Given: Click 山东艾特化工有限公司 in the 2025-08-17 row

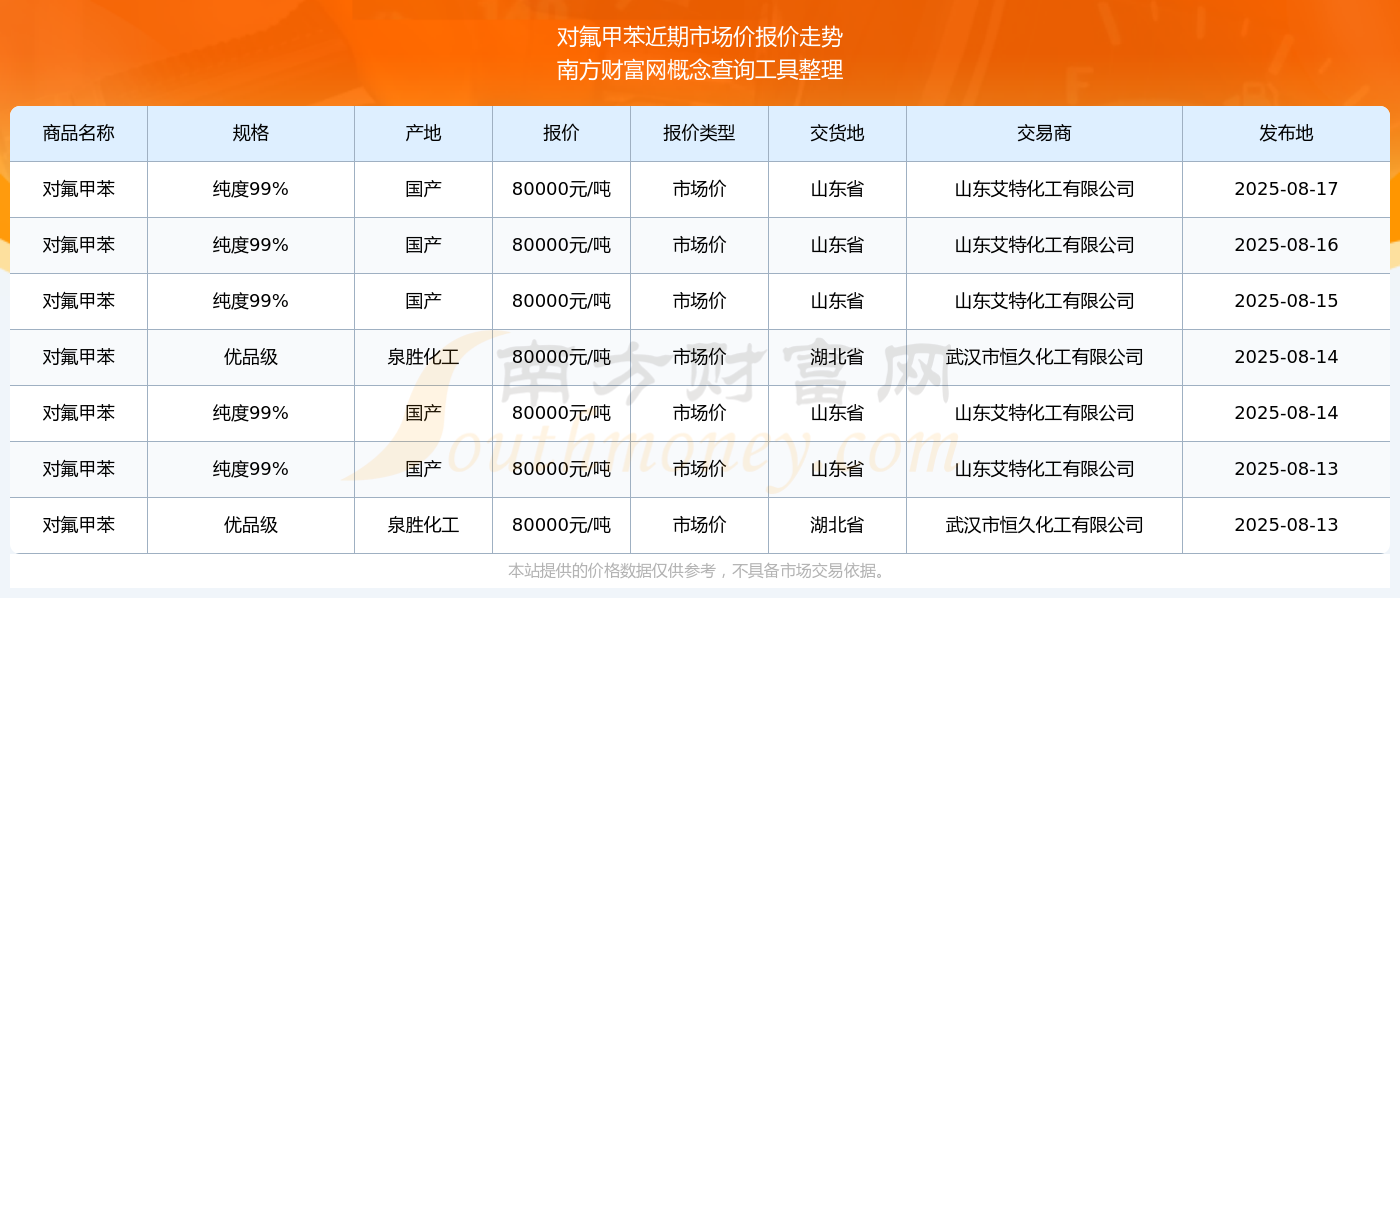Looking at the screenshot, I should click(1044, 189).
